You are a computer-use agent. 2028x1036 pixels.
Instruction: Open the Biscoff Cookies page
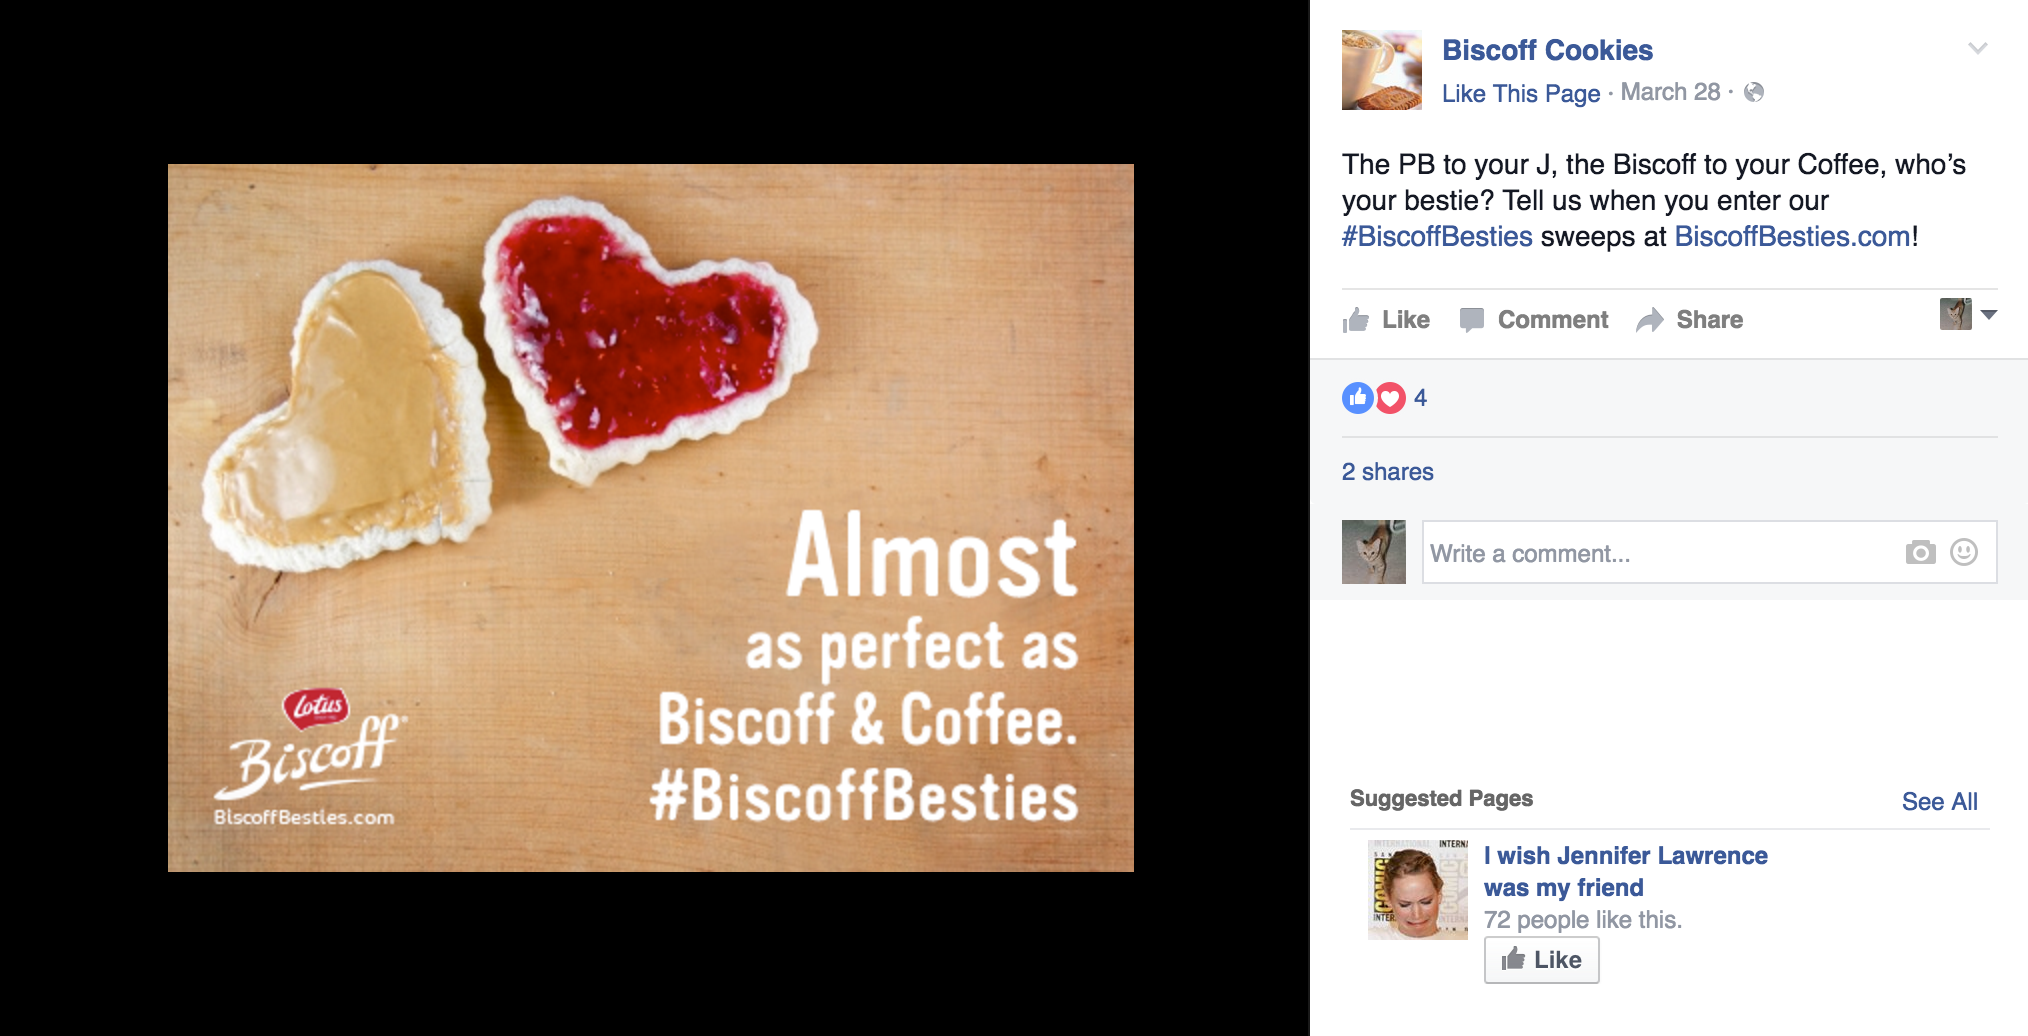click(1547, 50)
